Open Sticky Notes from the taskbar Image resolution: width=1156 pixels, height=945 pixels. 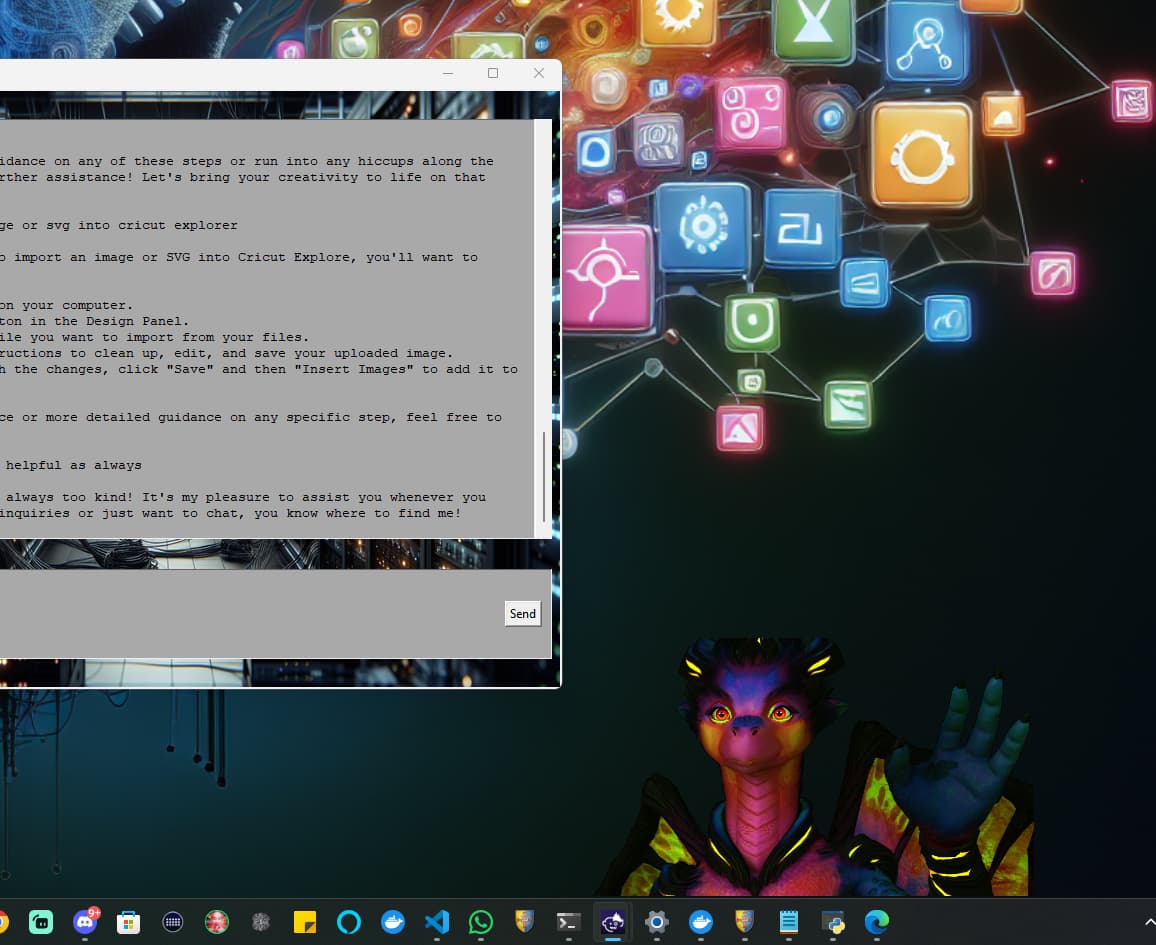(304, 921)
